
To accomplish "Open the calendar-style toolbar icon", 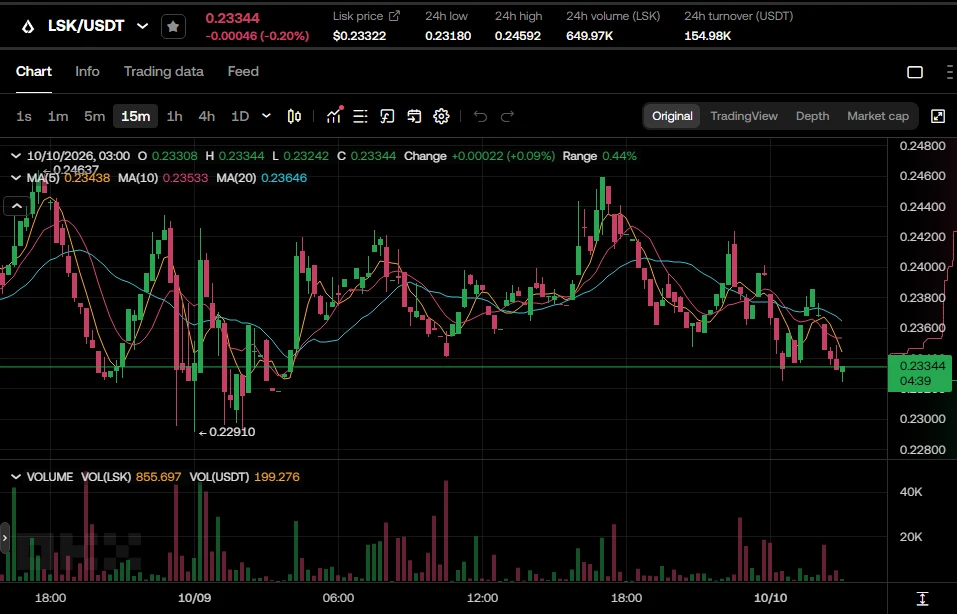I will (x=414, y=116).
